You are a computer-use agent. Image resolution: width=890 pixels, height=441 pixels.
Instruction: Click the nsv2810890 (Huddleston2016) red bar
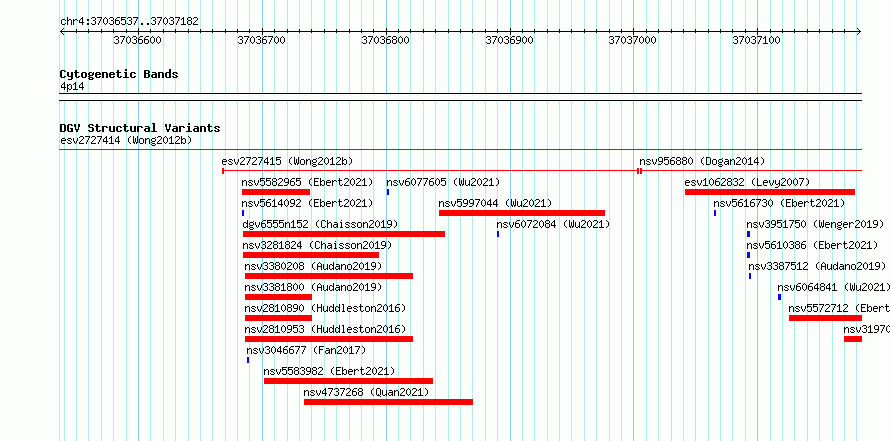(x=278, y=318)
